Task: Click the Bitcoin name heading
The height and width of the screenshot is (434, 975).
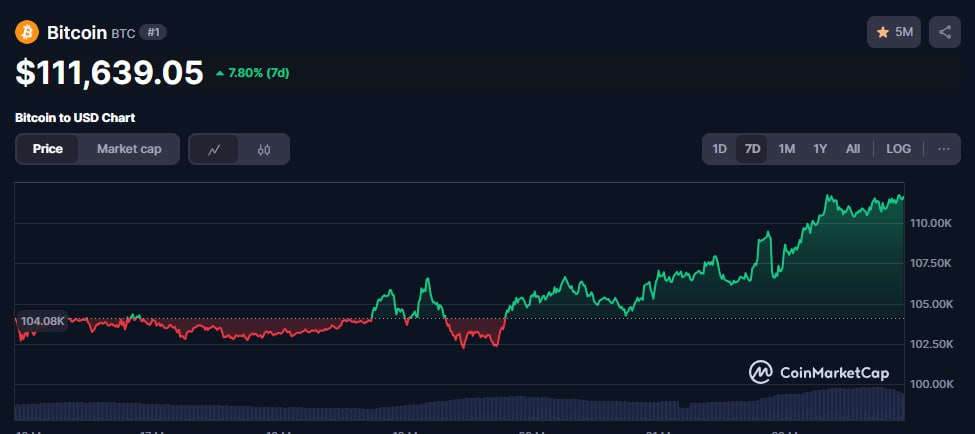Action: pyautogui.click(x=77, y=33)
